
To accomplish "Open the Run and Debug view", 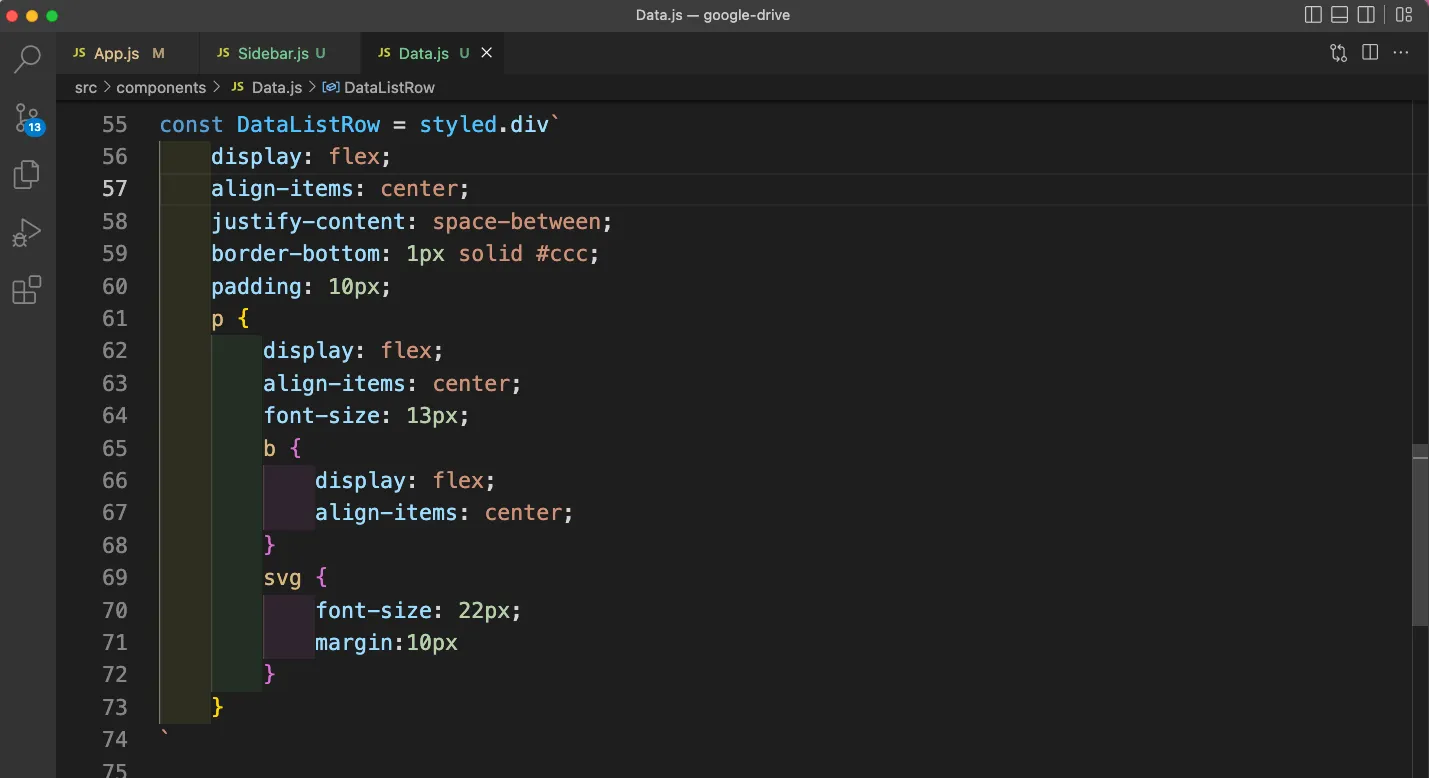I will coord(27,233).
